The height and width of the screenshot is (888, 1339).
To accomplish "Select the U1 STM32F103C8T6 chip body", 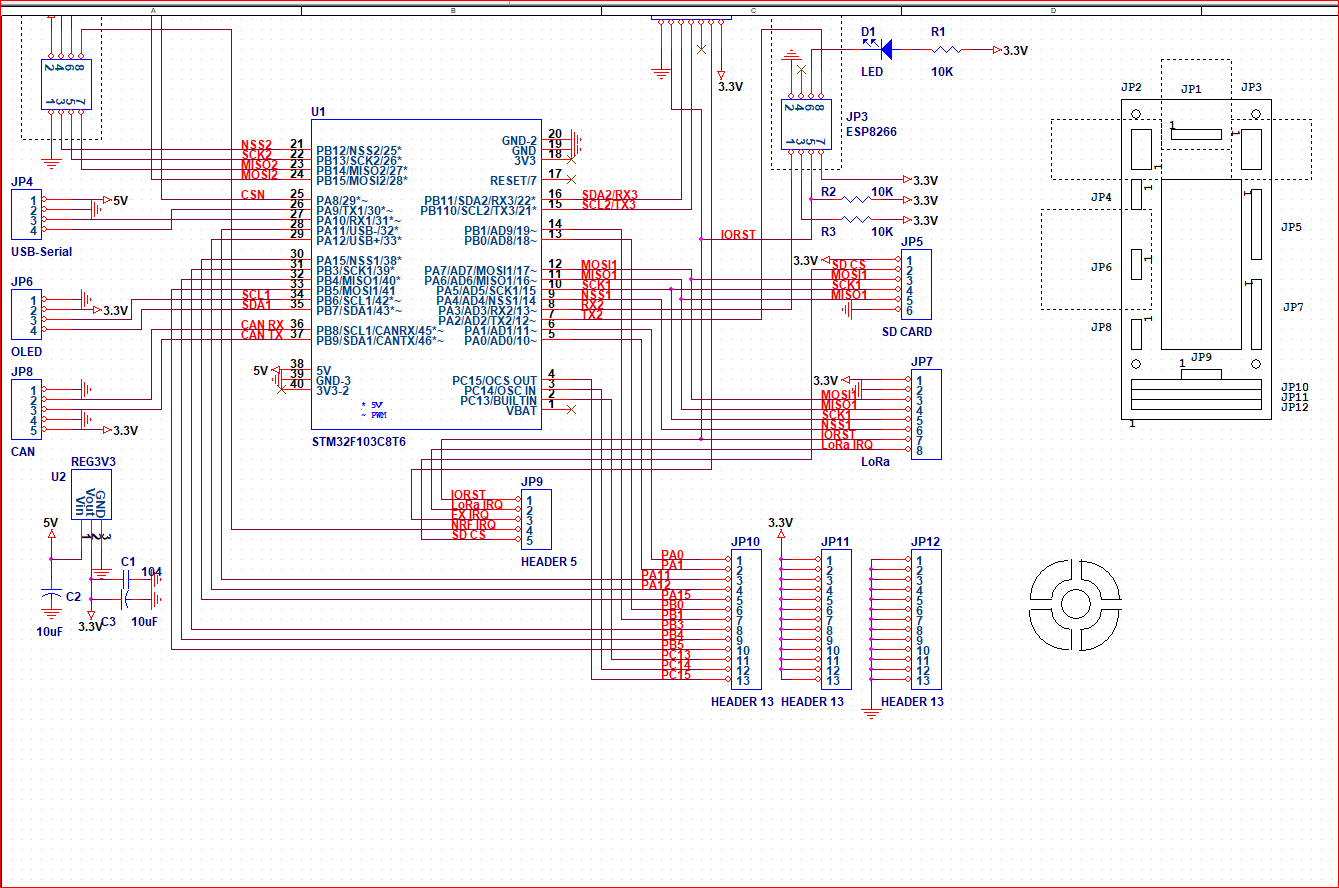I will (426, 275).
